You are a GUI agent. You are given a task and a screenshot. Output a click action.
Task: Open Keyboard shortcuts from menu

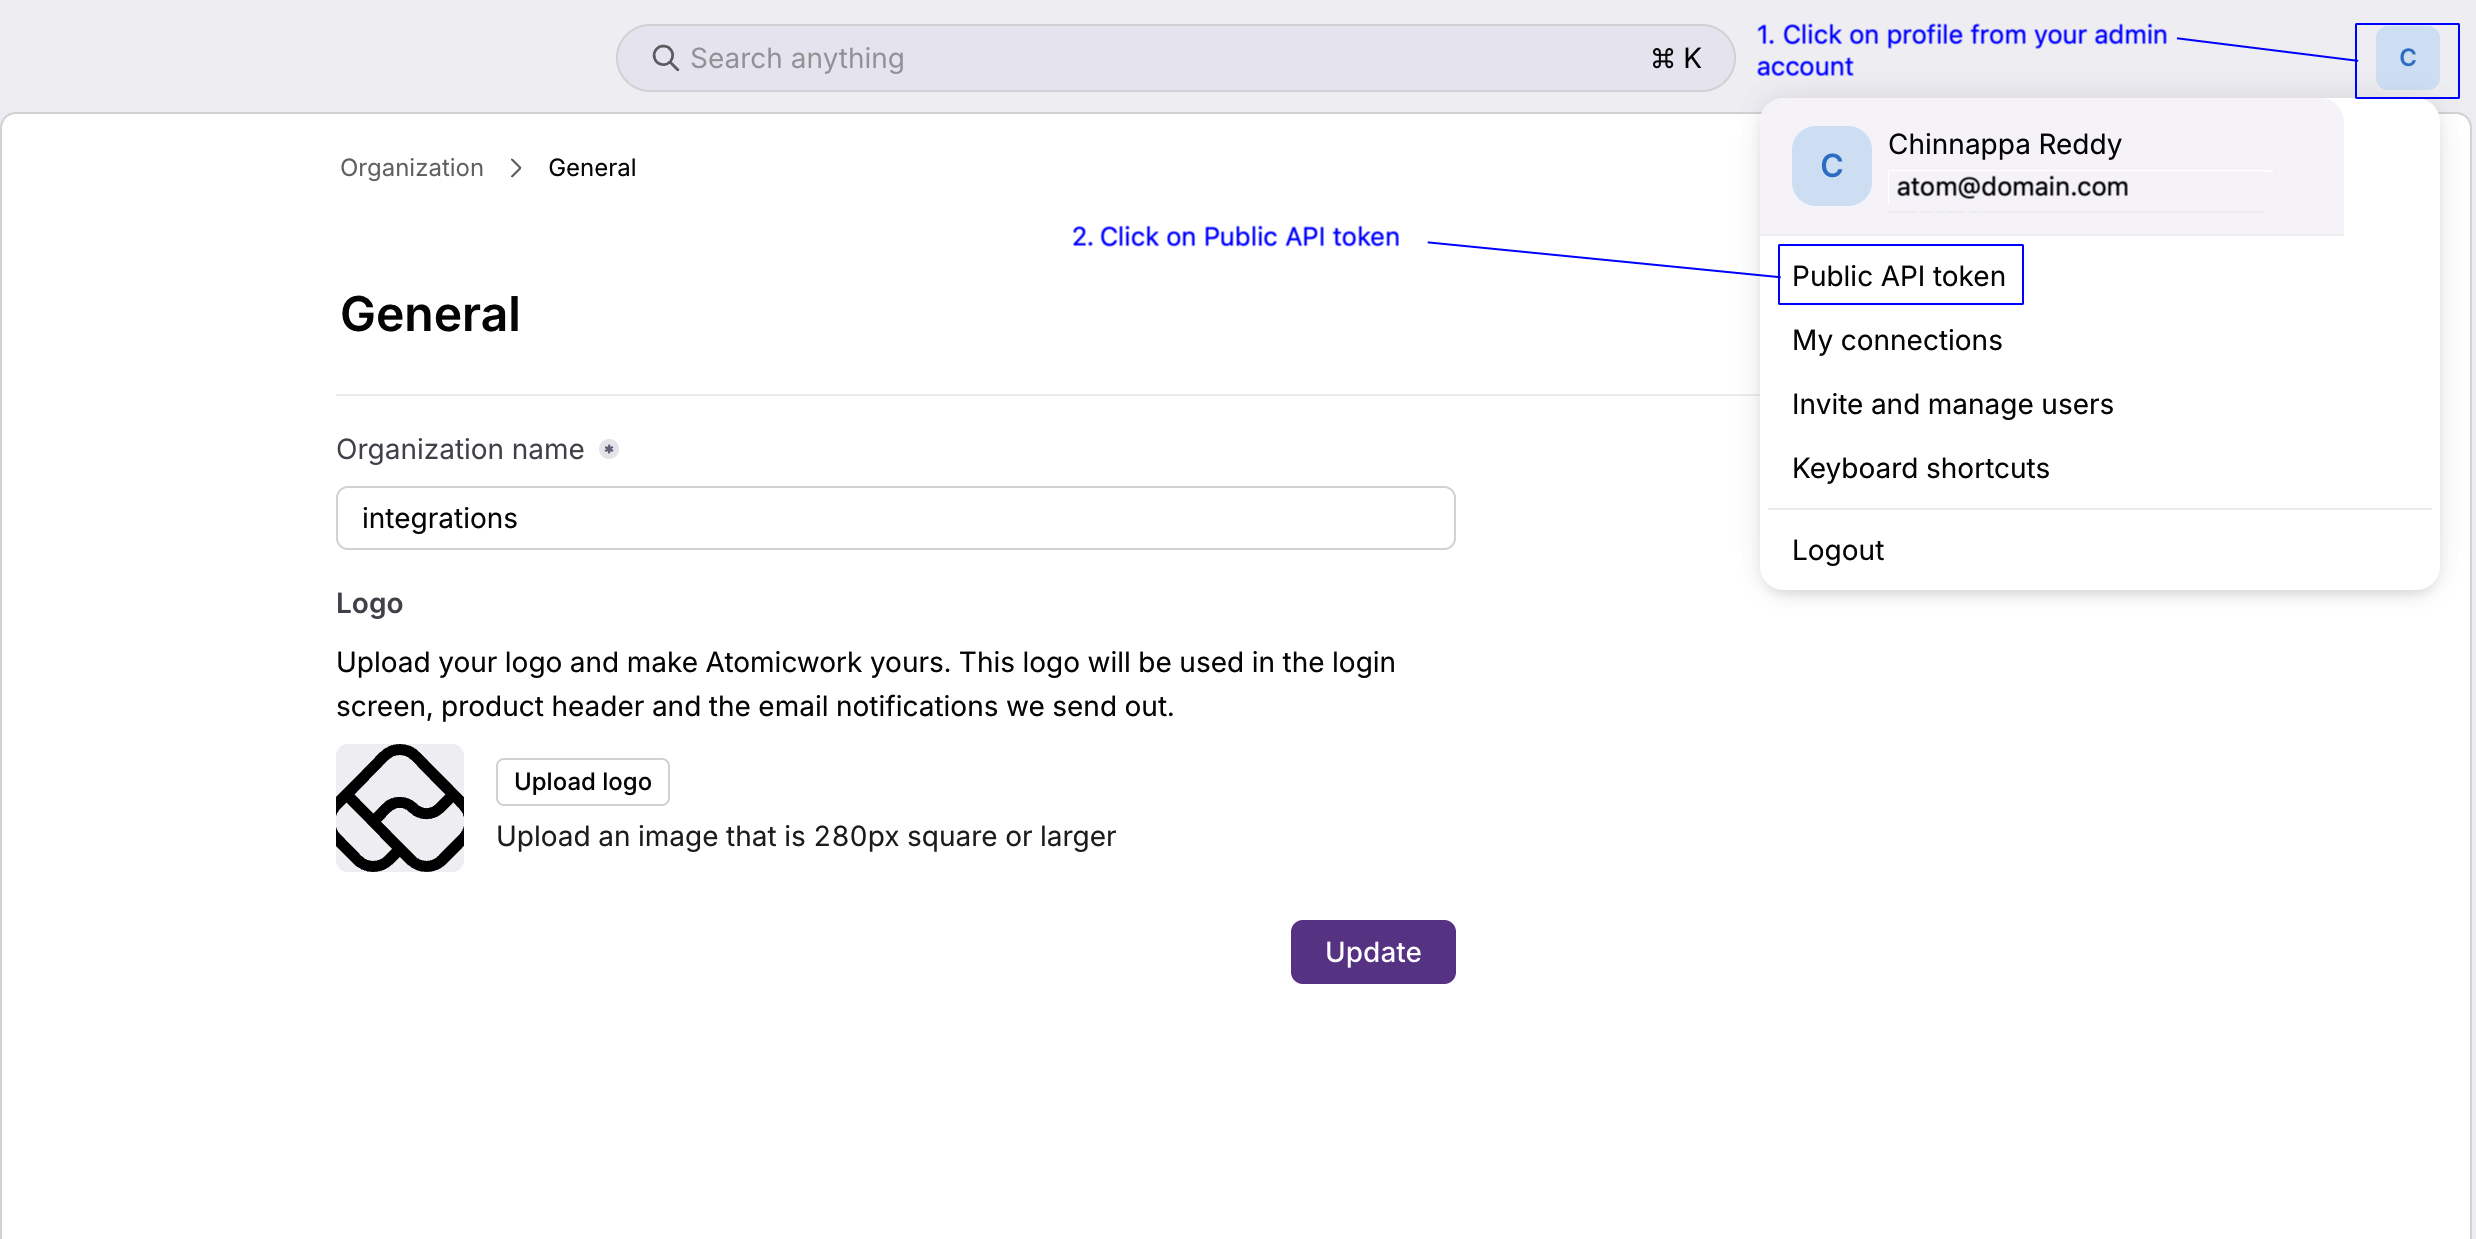coord(1920,468)
